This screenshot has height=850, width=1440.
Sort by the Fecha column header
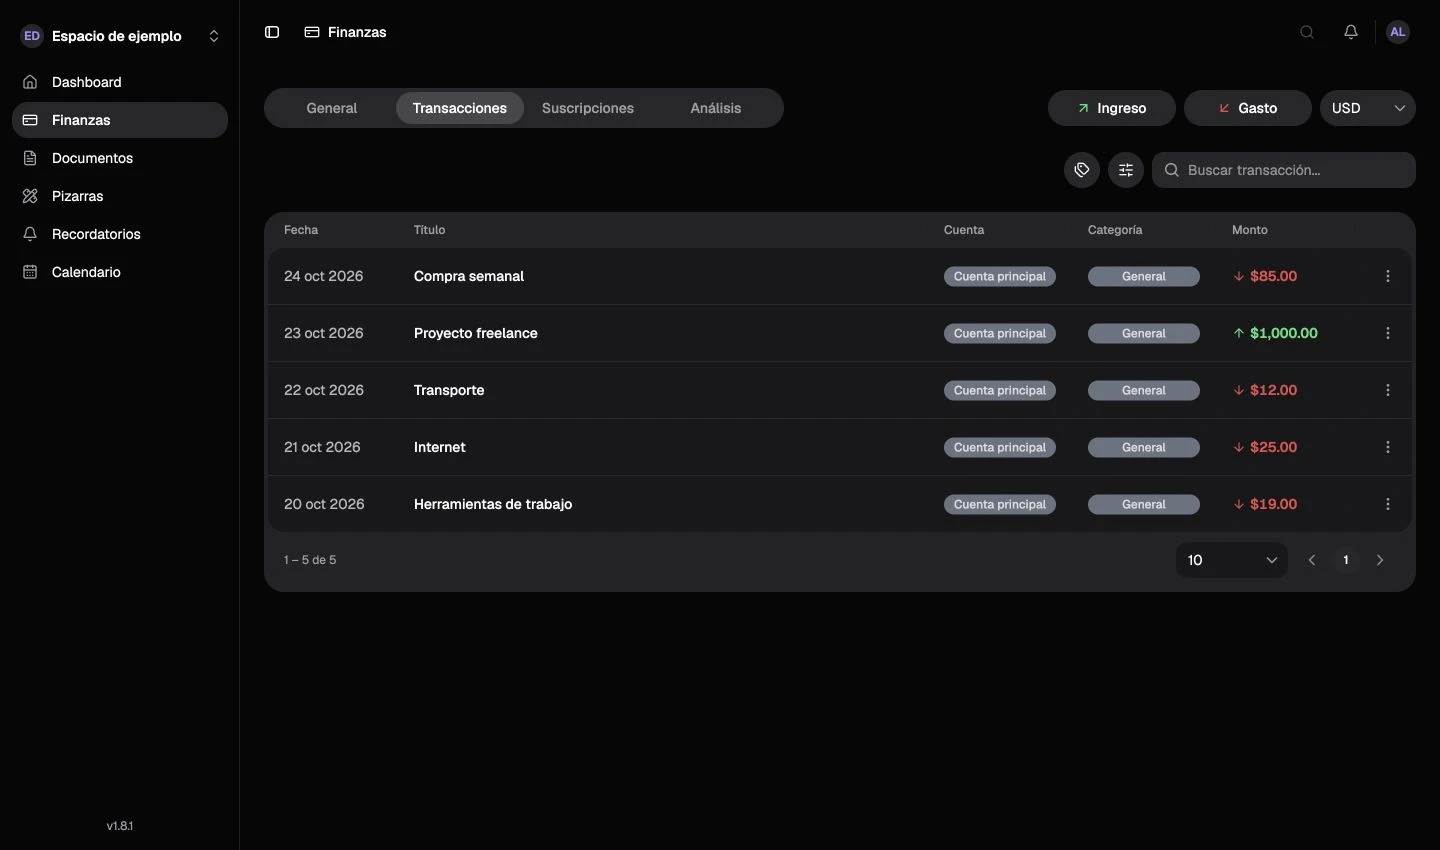(x=301, y=230)
